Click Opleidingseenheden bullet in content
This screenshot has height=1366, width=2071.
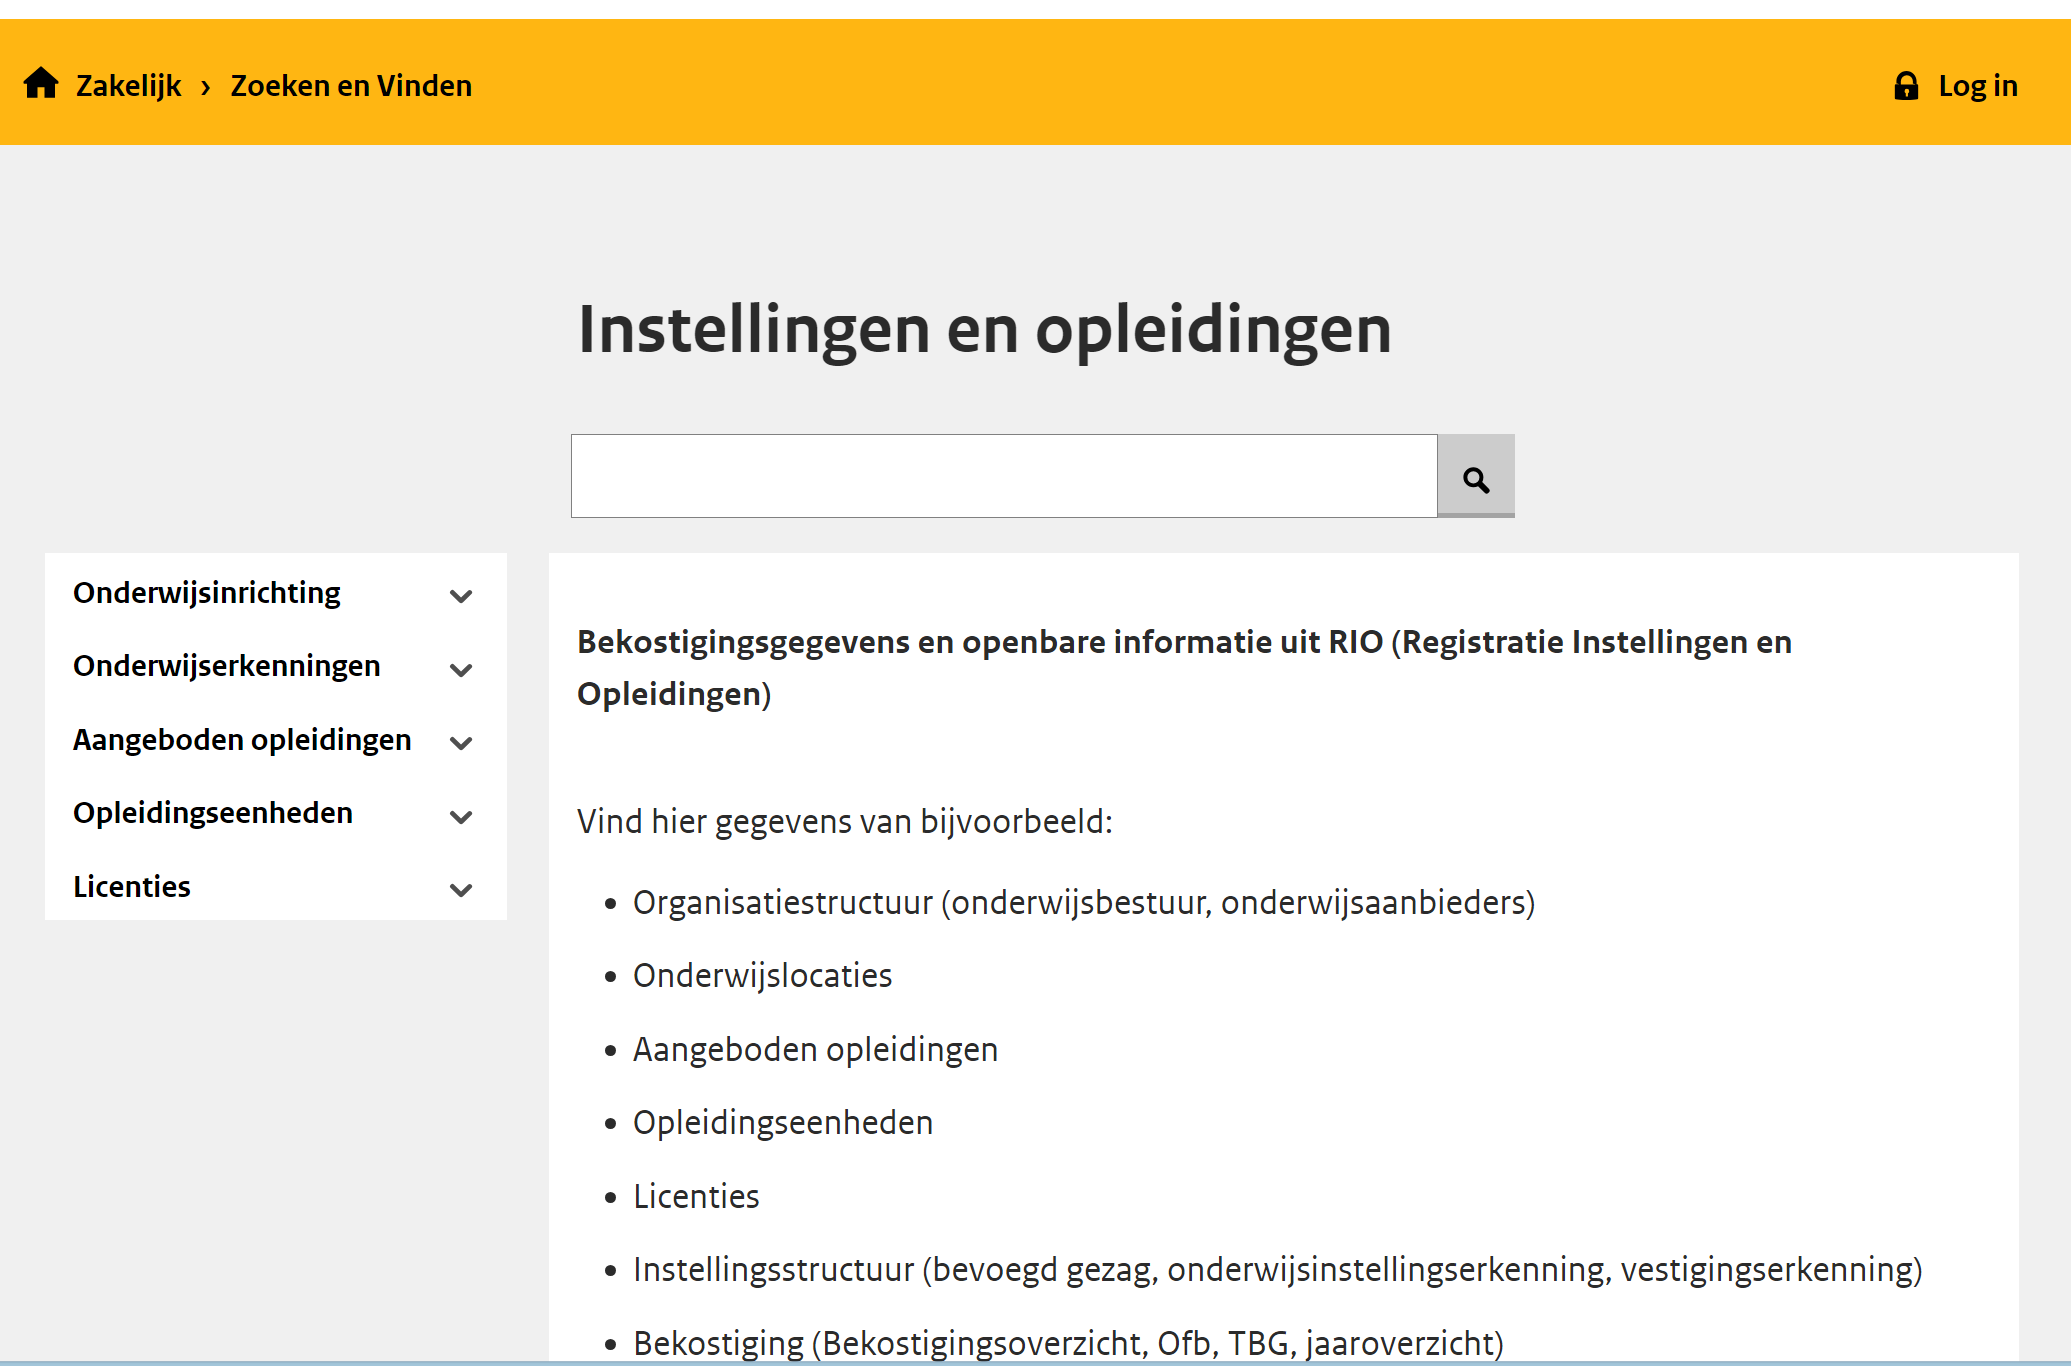click(x=783, y=1123)
